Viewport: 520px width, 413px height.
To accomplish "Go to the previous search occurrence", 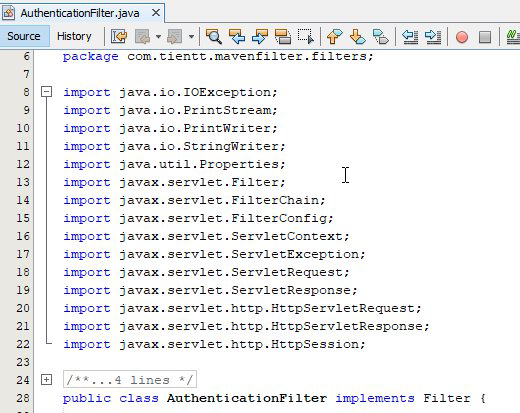I will [x=237, y=36].
